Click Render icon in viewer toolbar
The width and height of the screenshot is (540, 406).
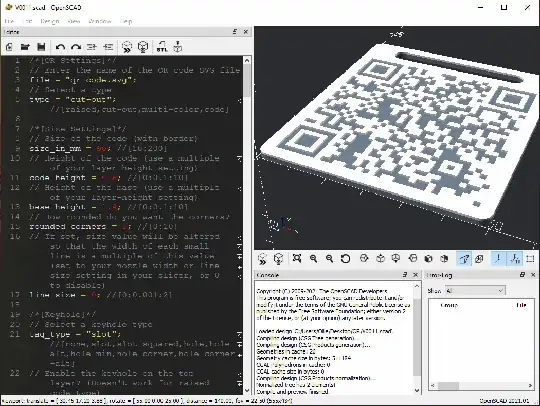point(278,259)
